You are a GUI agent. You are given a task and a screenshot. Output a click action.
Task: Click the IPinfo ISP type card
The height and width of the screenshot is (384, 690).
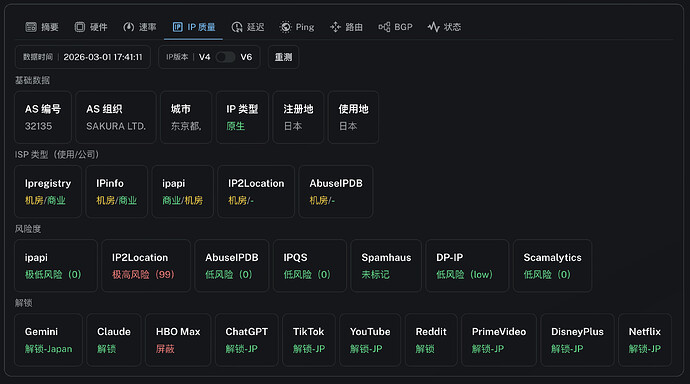pyautogui.click(x=117, y=192)
